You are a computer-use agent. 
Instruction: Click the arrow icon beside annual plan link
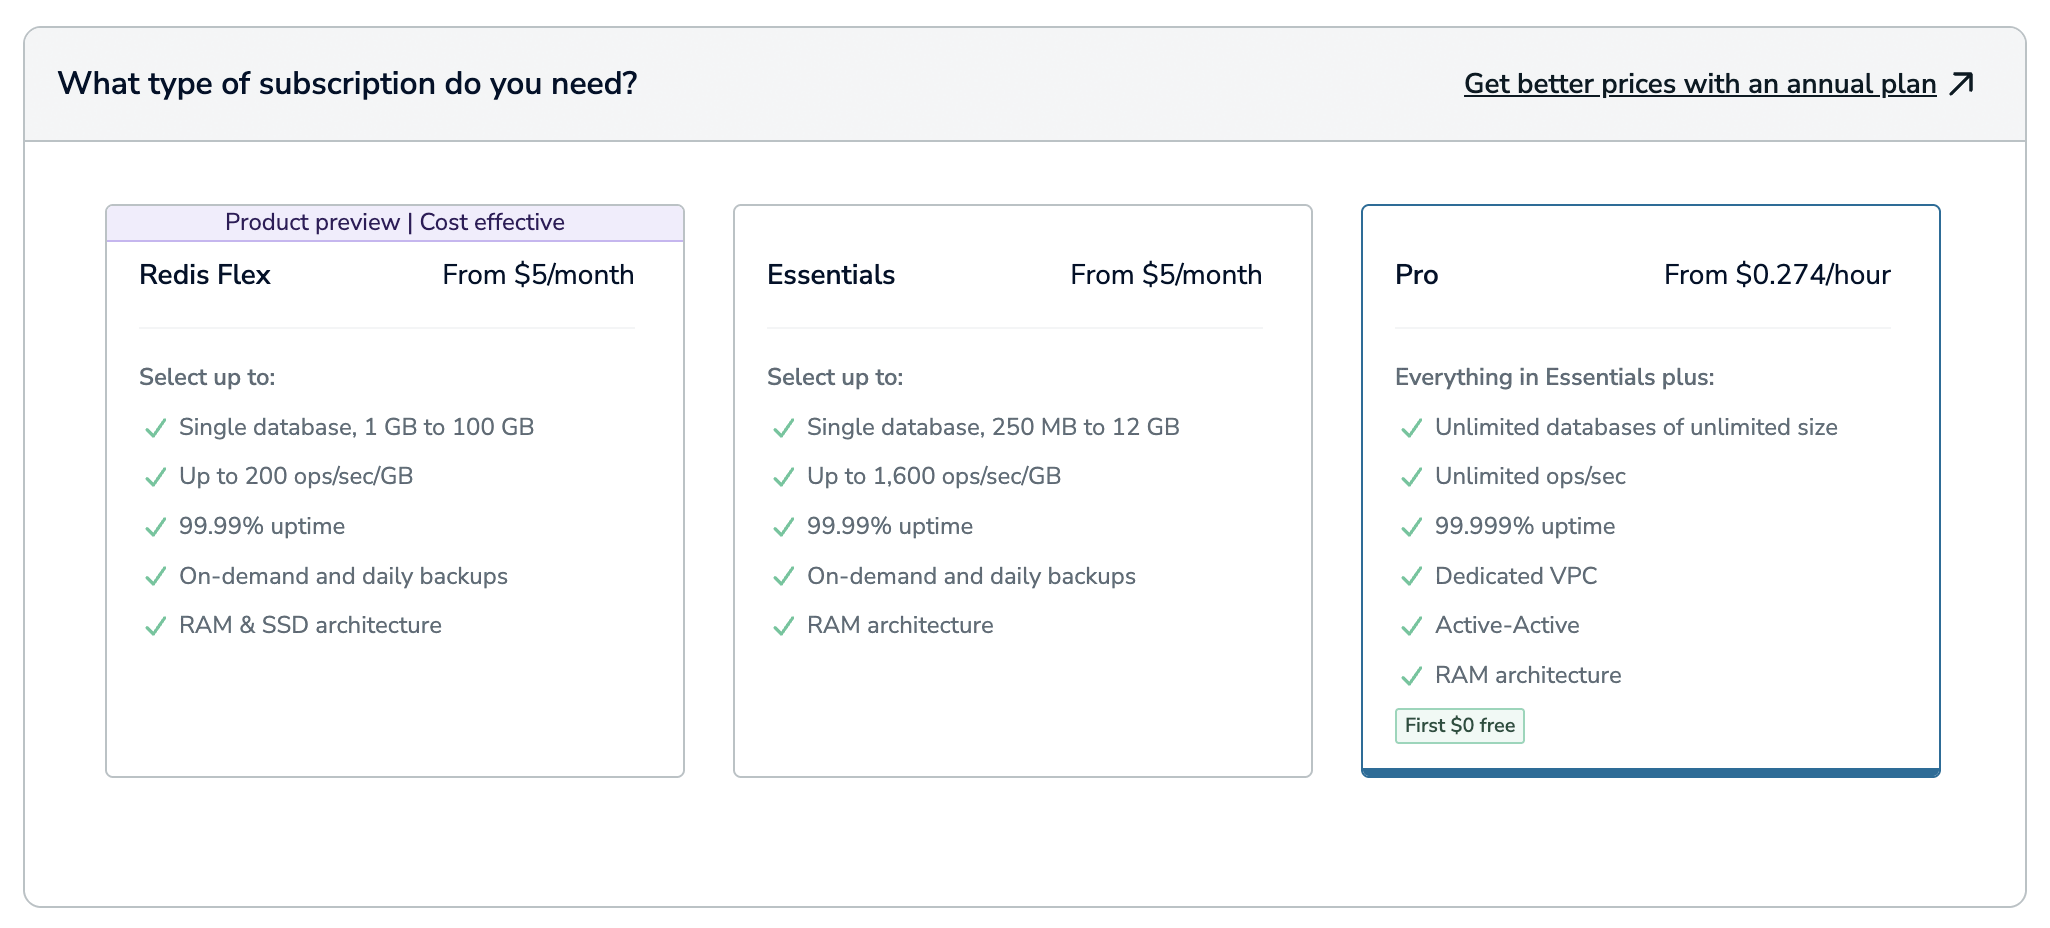(x=1962, y=83)
